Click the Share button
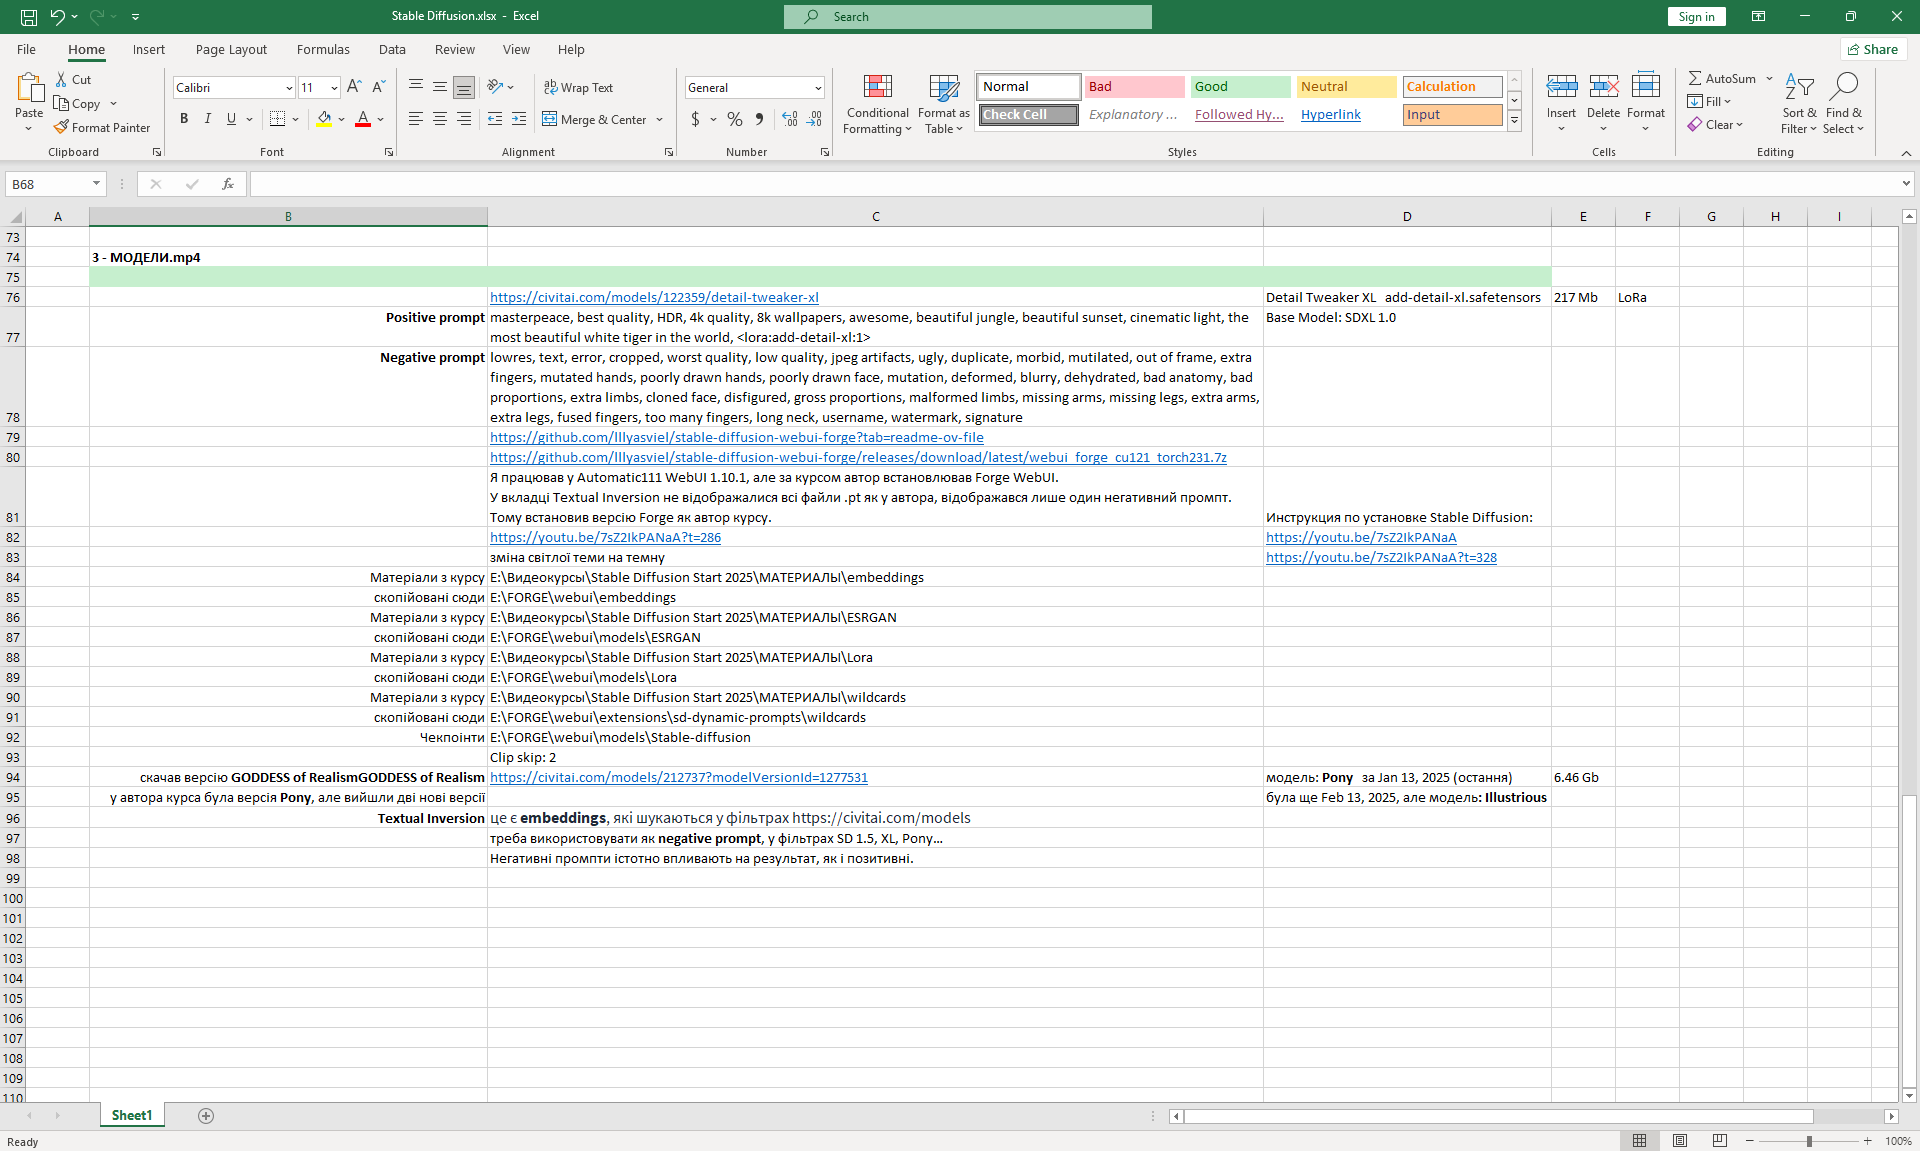This screenshot has height=1151, width=1920. tap(1873, 49)
